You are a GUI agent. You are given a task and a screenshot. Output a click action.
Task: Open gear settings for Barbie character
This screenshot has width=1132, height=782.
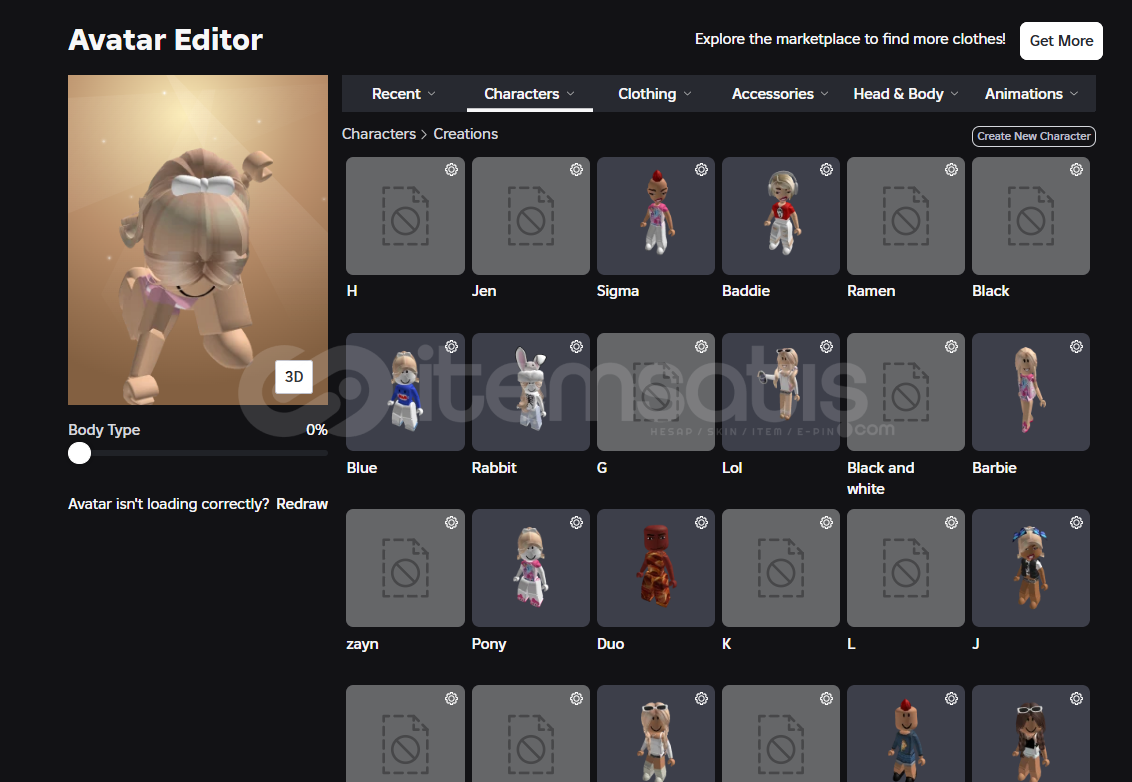(x=1076, y=347)
